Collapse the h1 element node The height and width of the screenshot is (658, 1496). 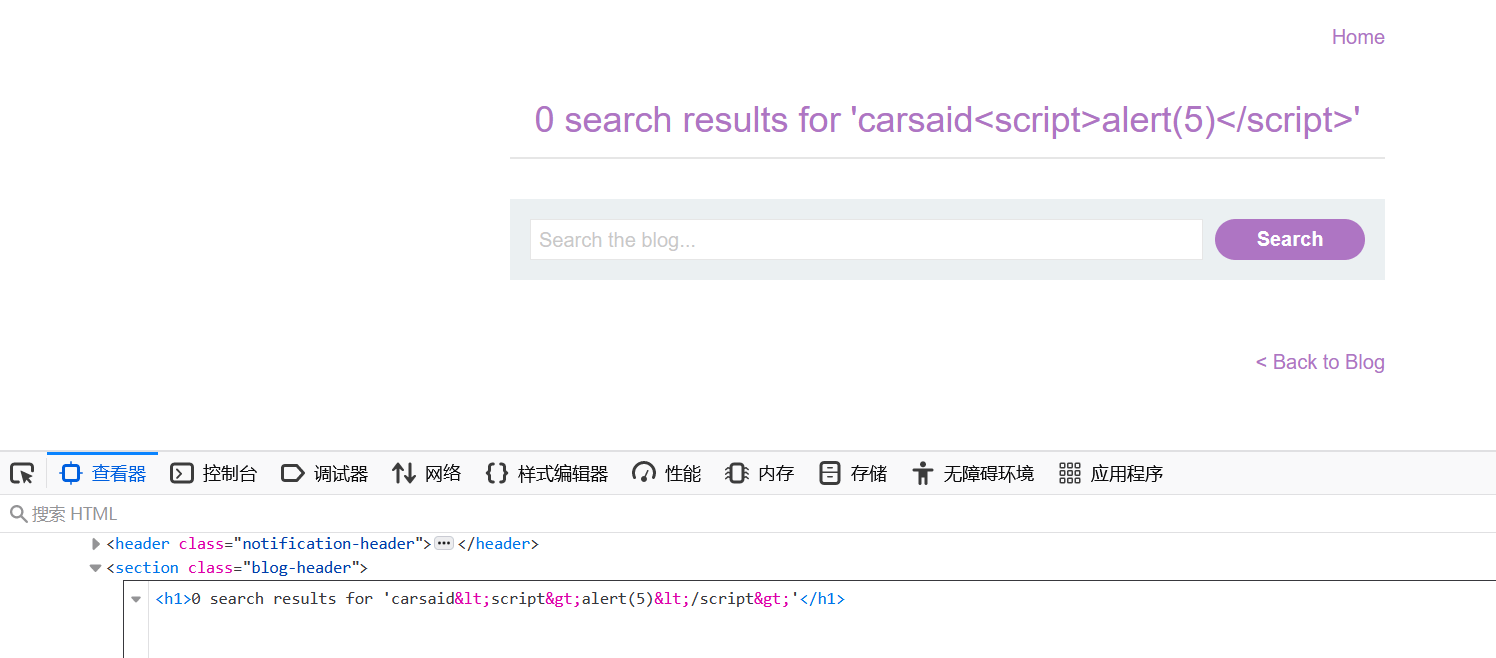[136, 599]
